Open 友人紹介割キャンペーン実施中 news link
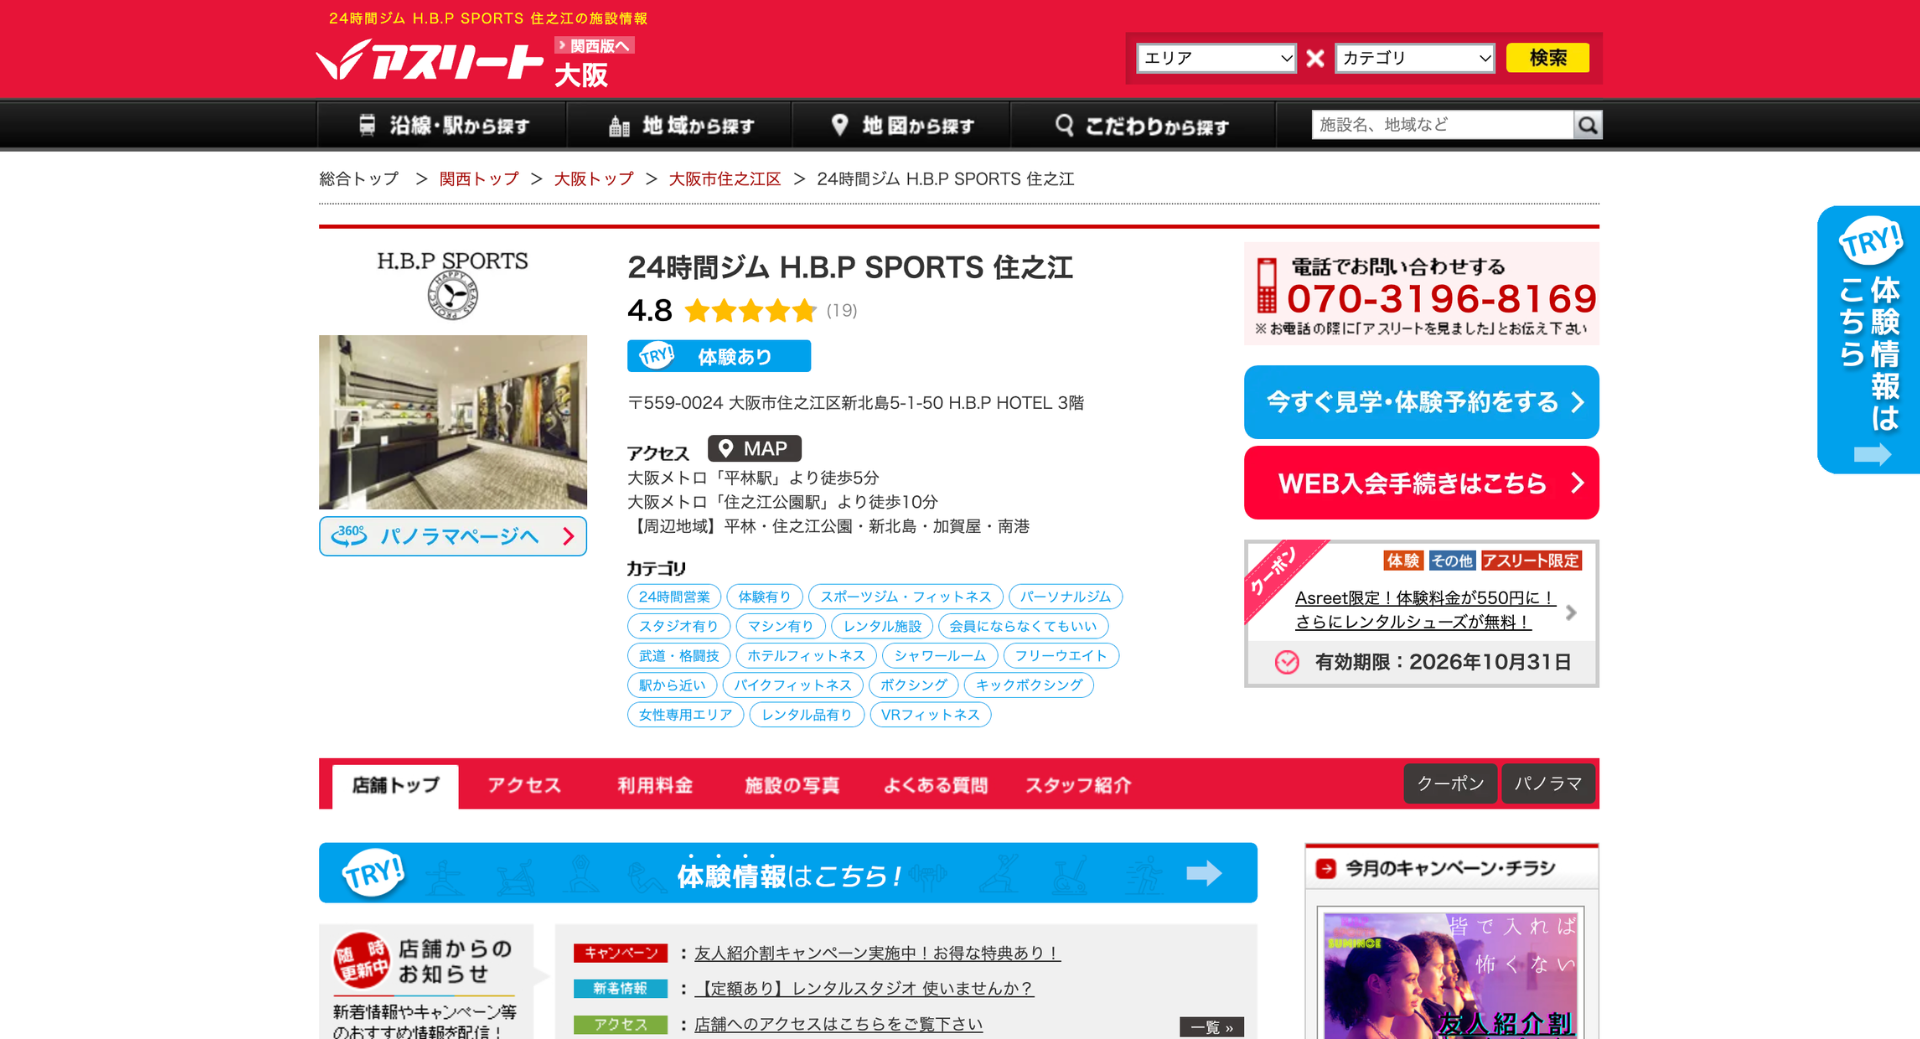 tap(877, 954)
